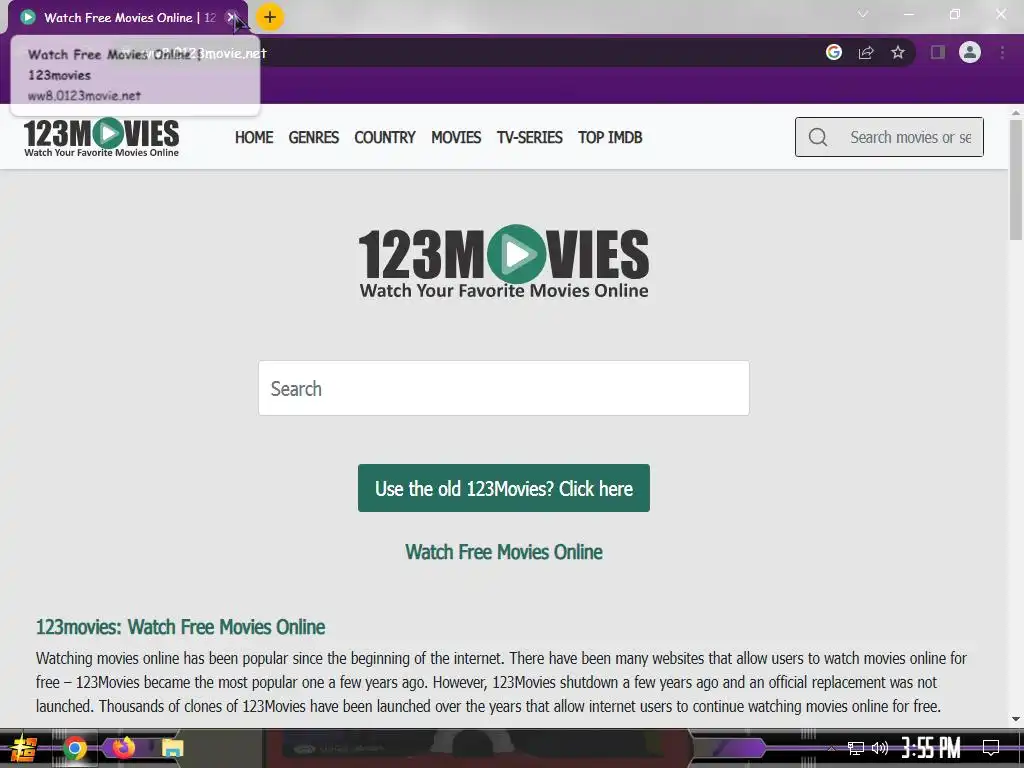Open a new browser tab with plus button

270,17
